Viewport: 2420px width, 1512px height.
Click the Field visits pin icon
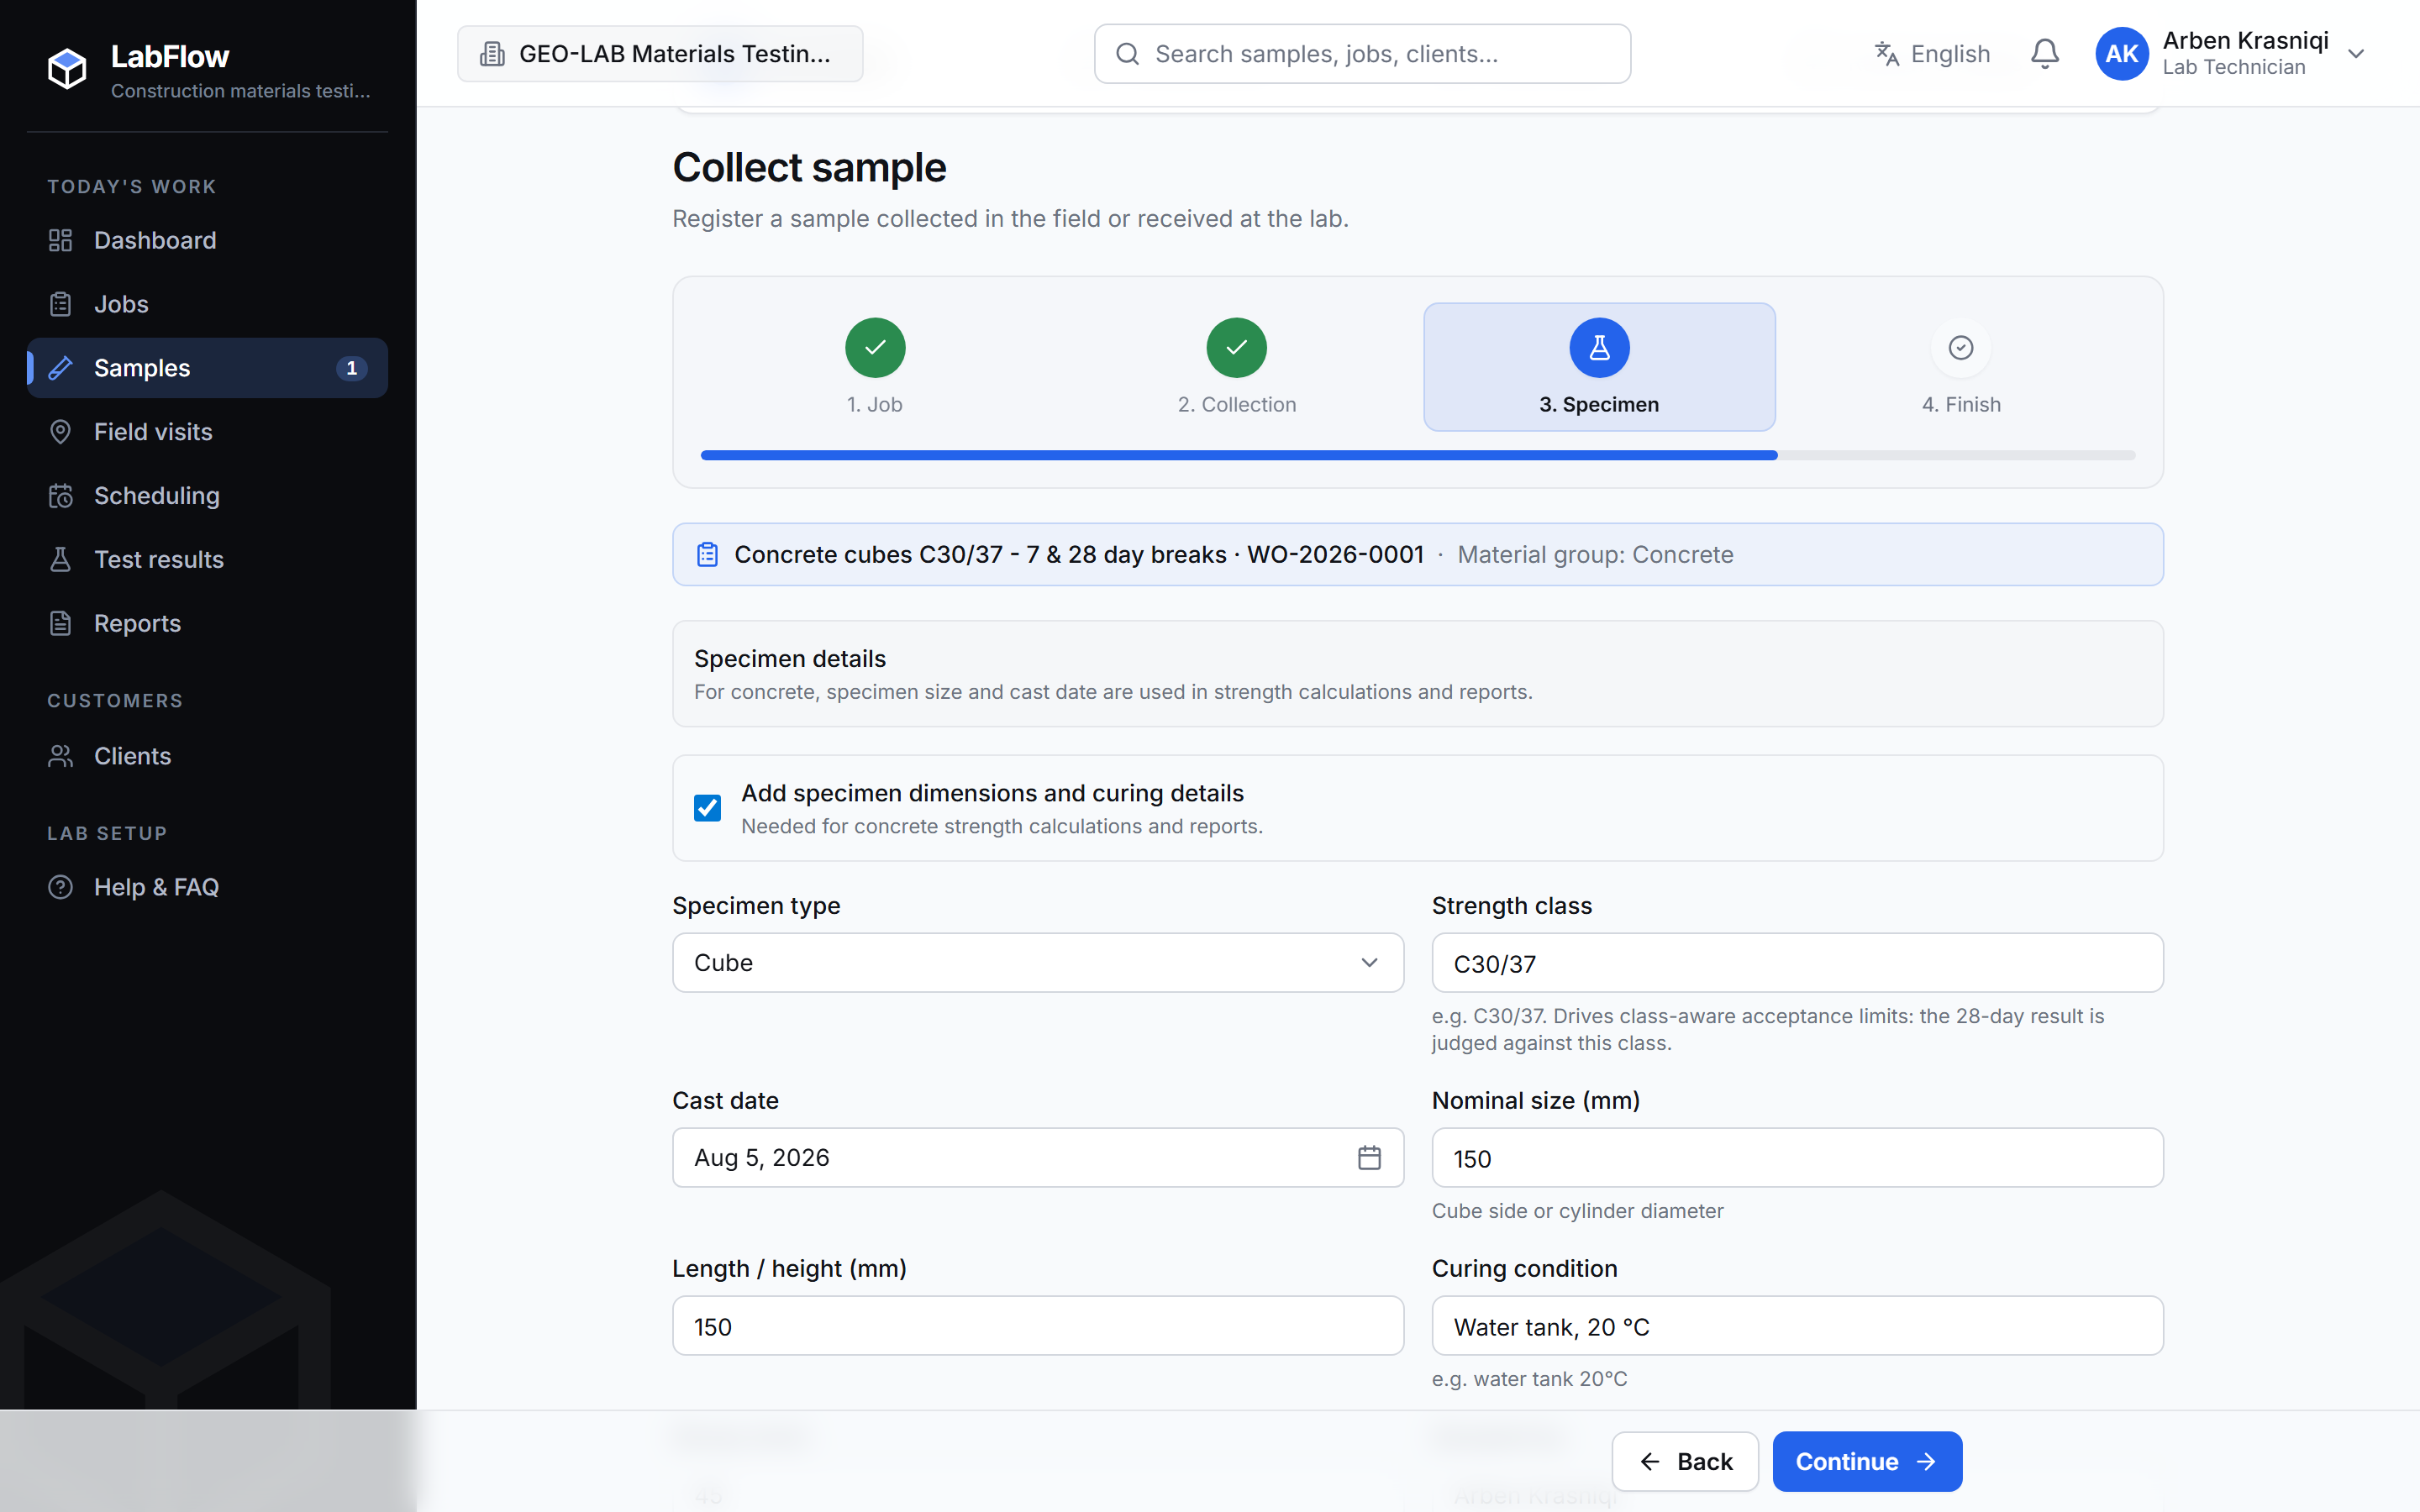[61, 432]
